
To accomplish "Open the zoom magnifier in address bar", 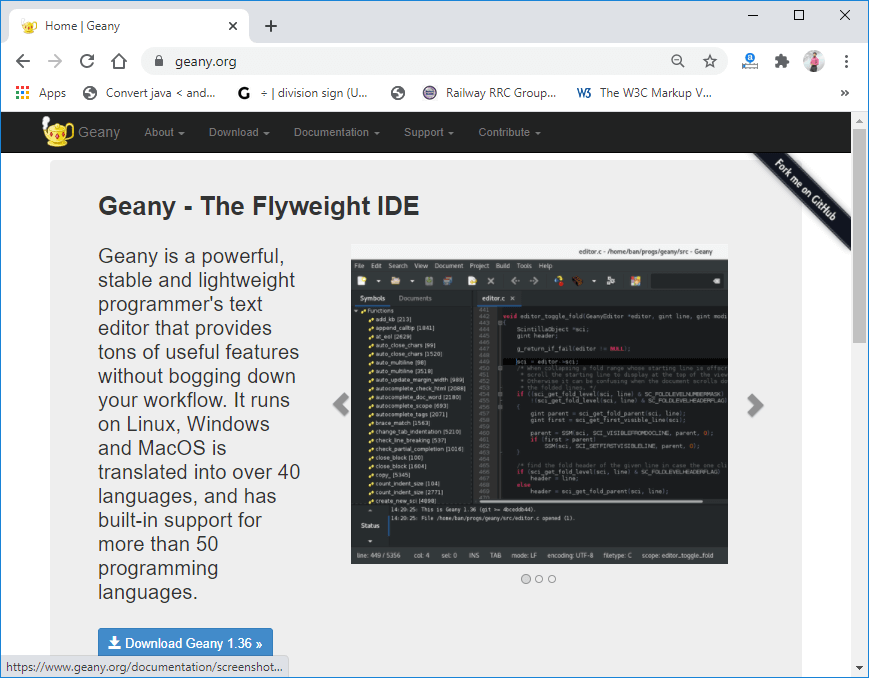I will [678, 61].
